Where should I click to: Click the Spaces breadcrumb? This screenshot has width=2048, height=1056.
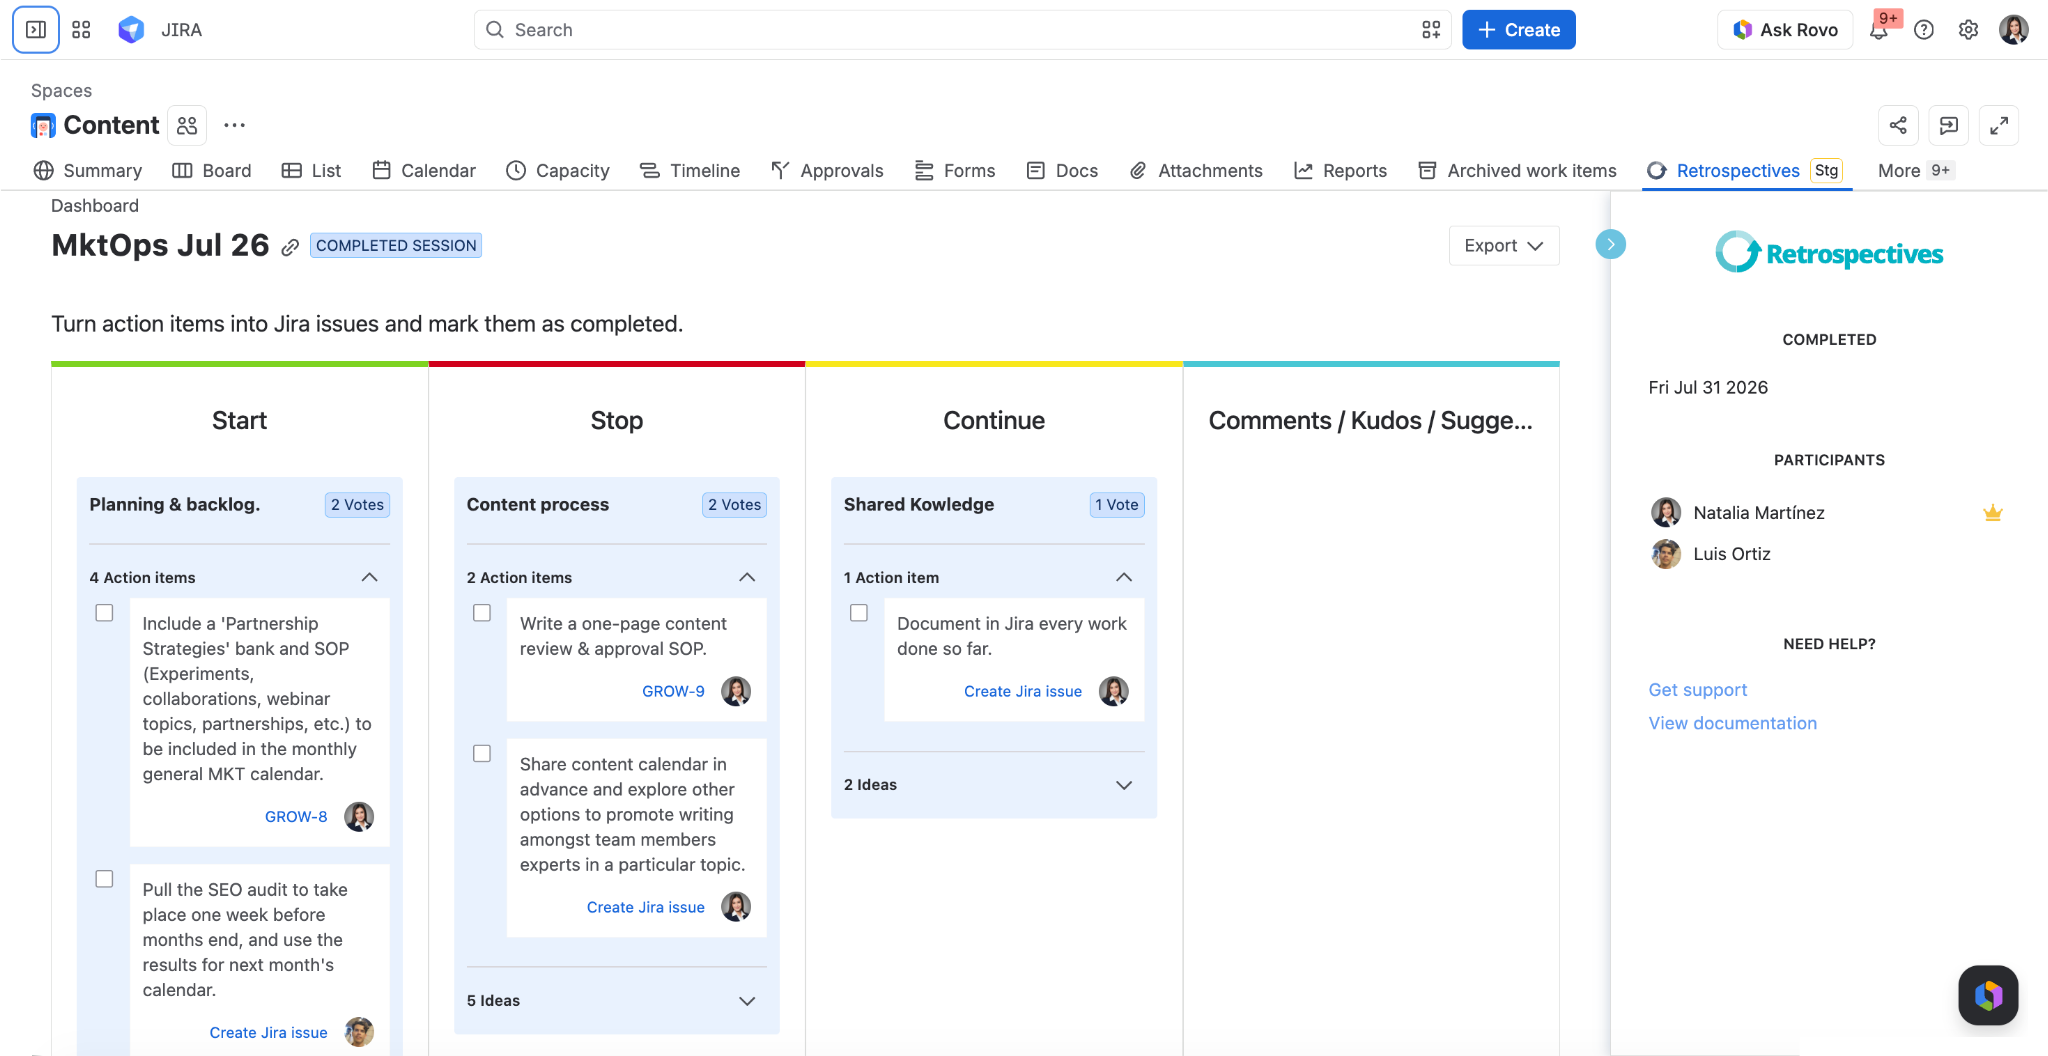(61, 91)
